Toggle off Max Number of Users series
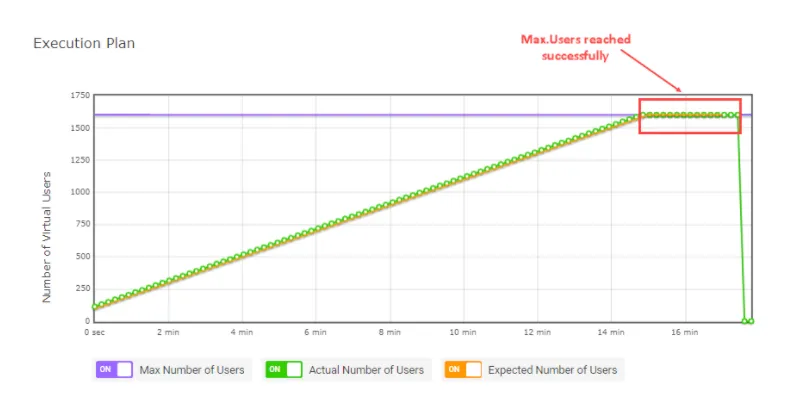The width and height of the screenshot is (793, 416). [x=114, y=369]
